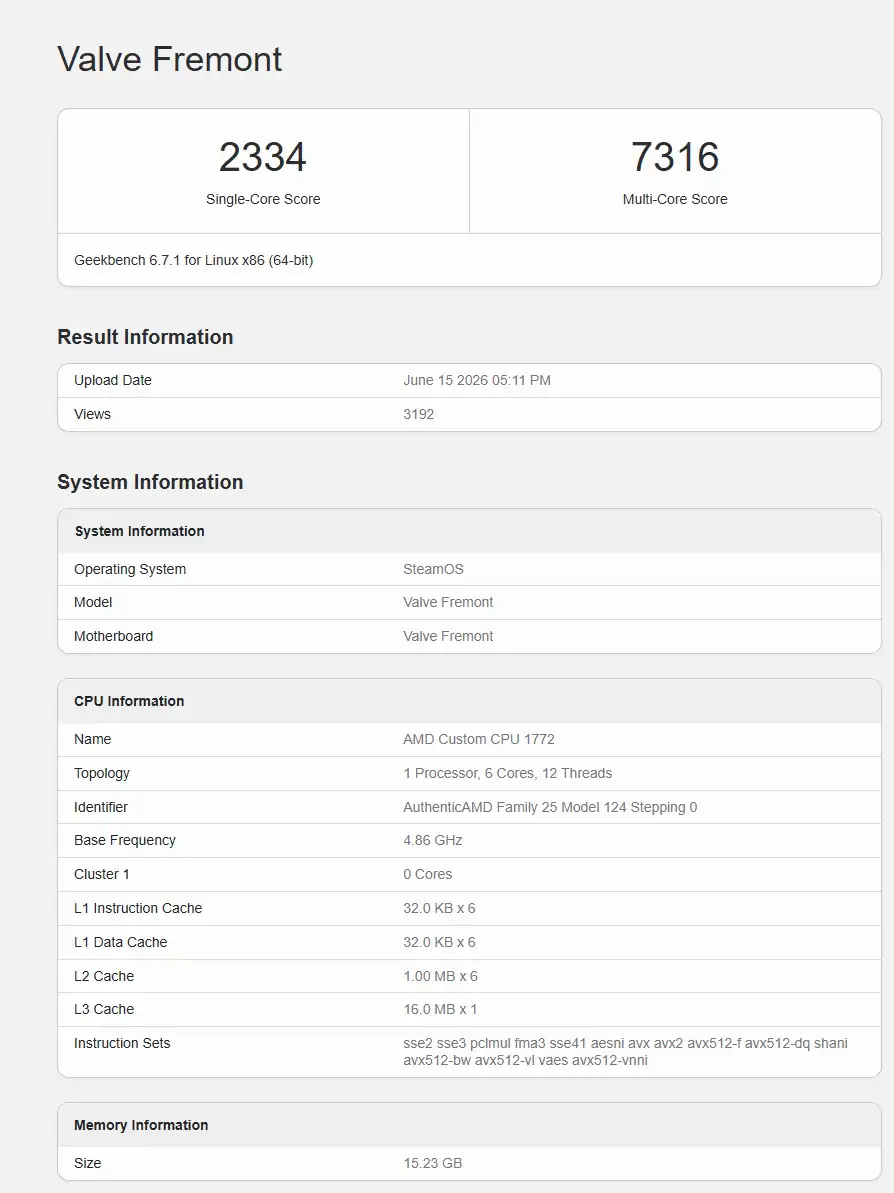Click the L2 Cache label
The image size is (894, 1193).
103,976
